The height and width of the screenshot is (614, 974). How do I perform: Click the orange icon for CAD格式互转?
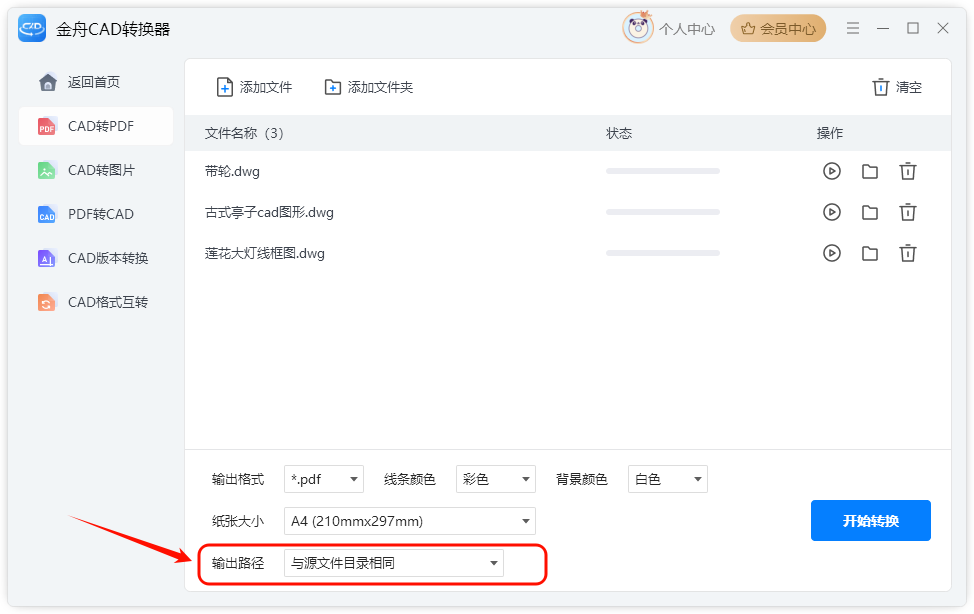point(47,303)
